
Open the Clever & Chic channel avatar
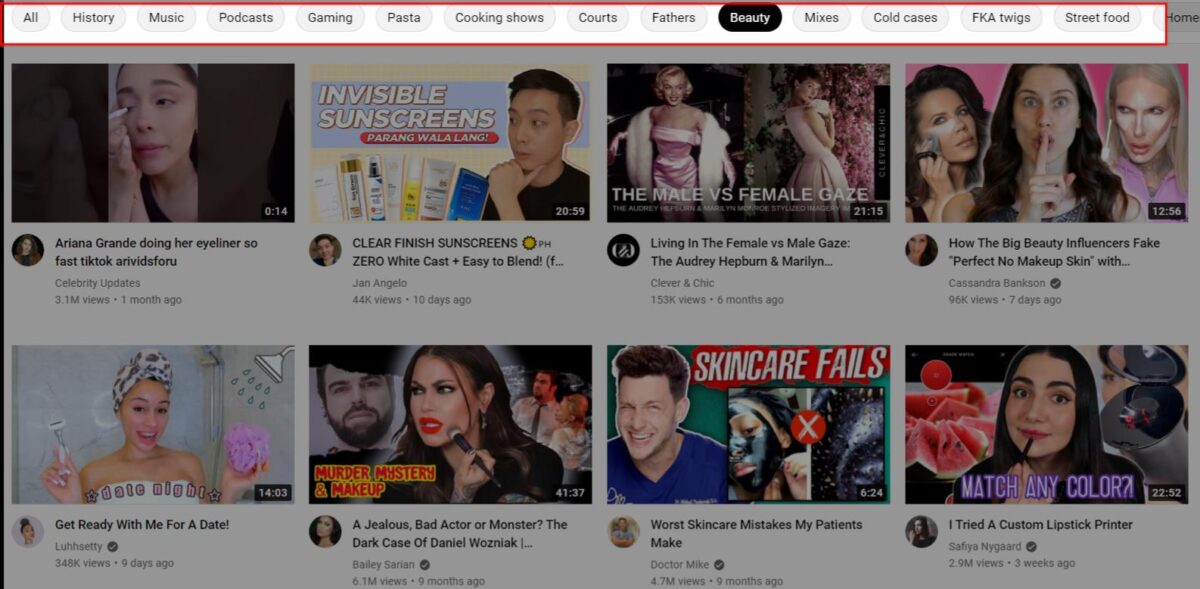pos(623,252)
